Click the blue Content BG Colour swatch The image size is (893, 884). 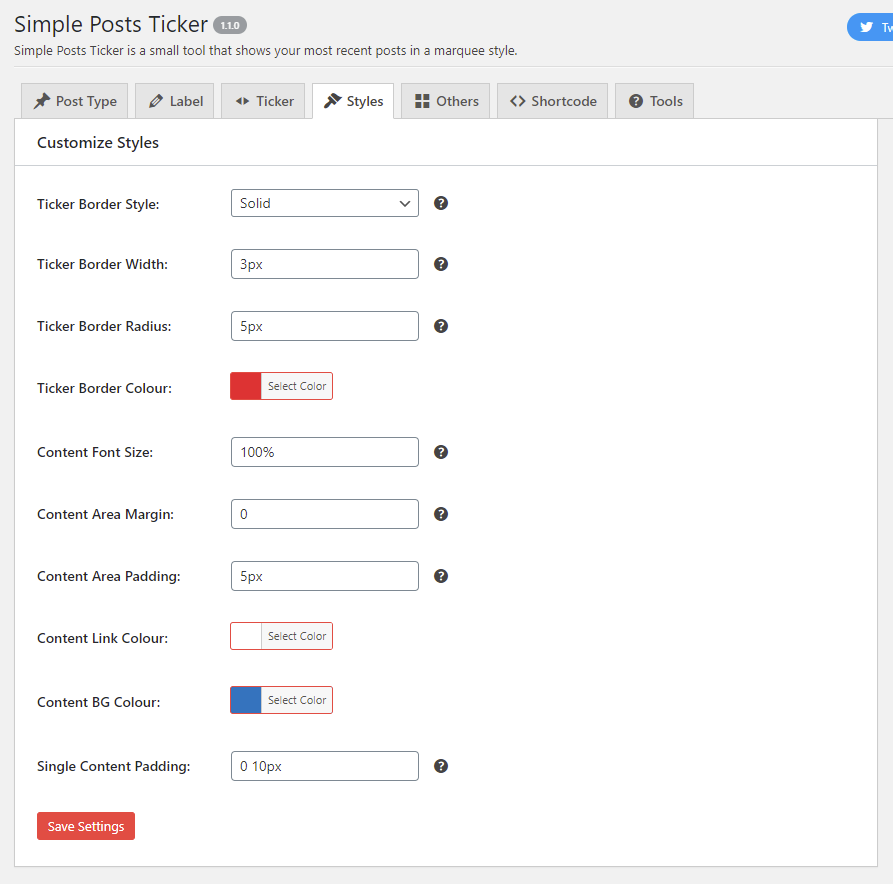point(246,700)
